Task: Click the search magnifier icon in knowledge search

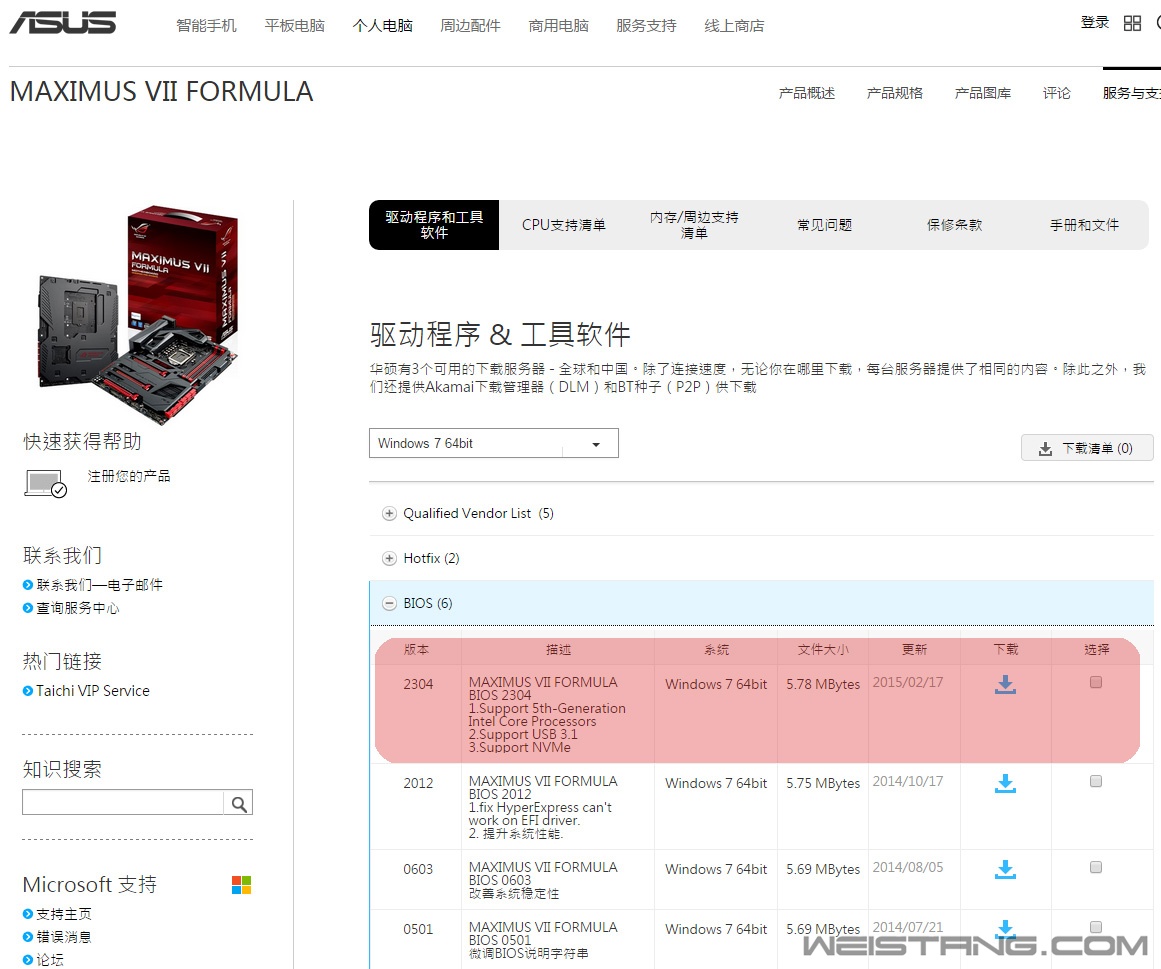Action: coord(239,803)
